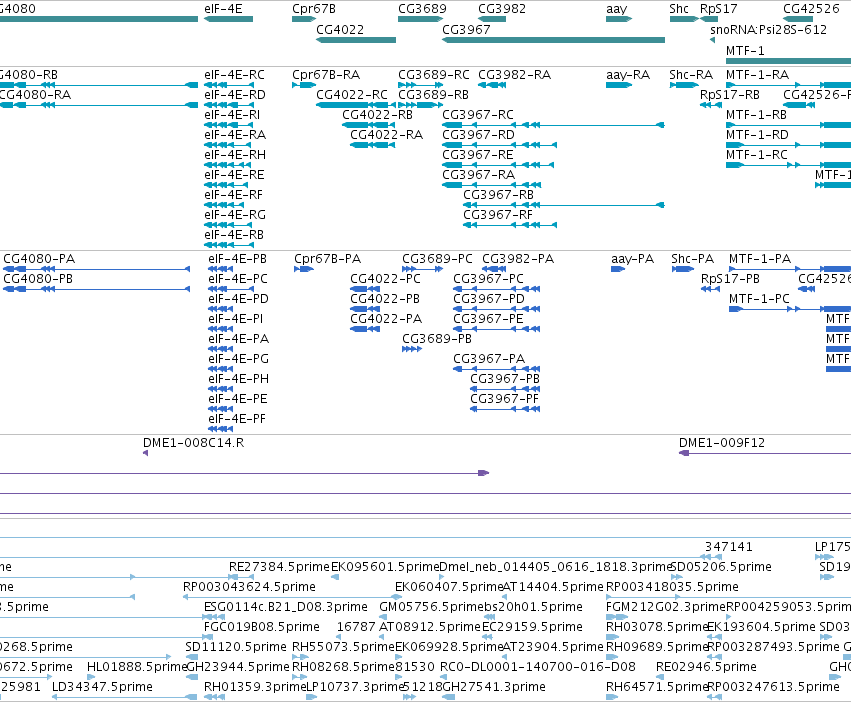Select transcript Shc-RA

coord(684,85)
